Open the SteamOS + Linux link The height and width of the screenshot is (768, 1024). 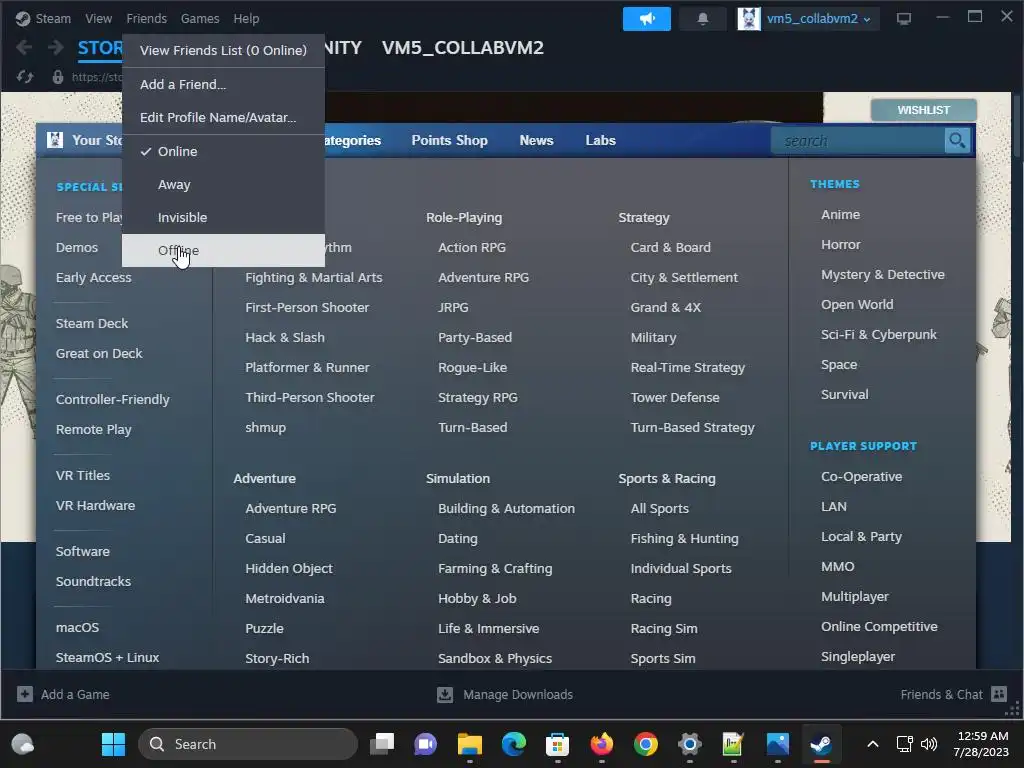107,657
